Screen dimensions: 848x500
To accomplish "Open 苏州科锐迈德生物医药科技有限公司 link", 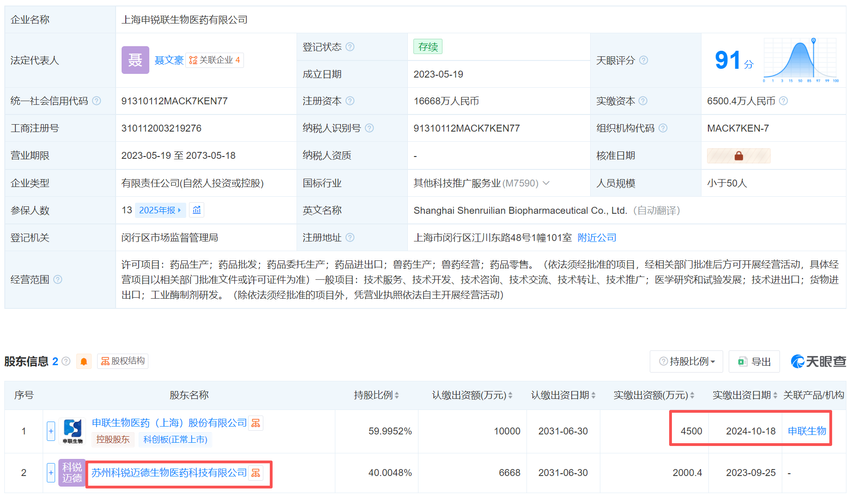I will click(169, 472).
